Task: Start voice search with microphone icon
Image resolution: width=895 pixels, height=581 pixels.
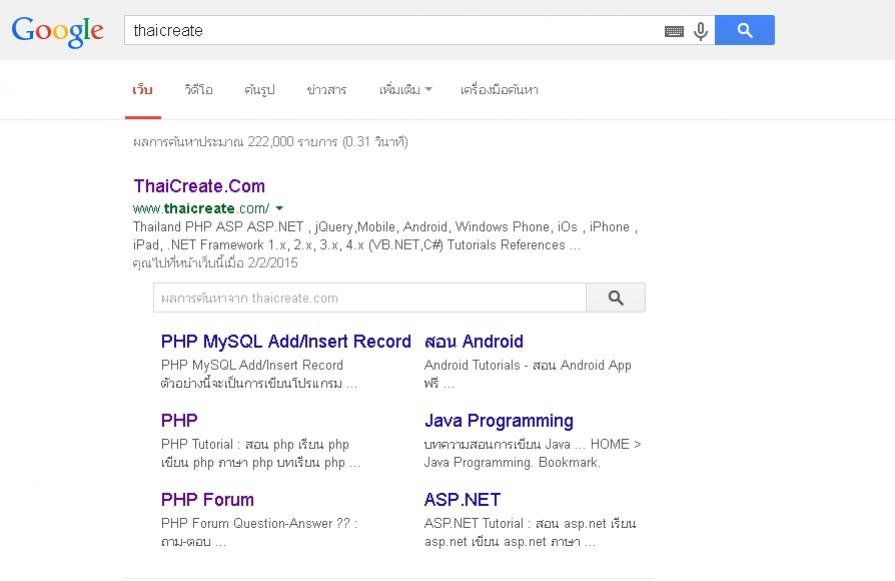Action: [x=700, y=31]
